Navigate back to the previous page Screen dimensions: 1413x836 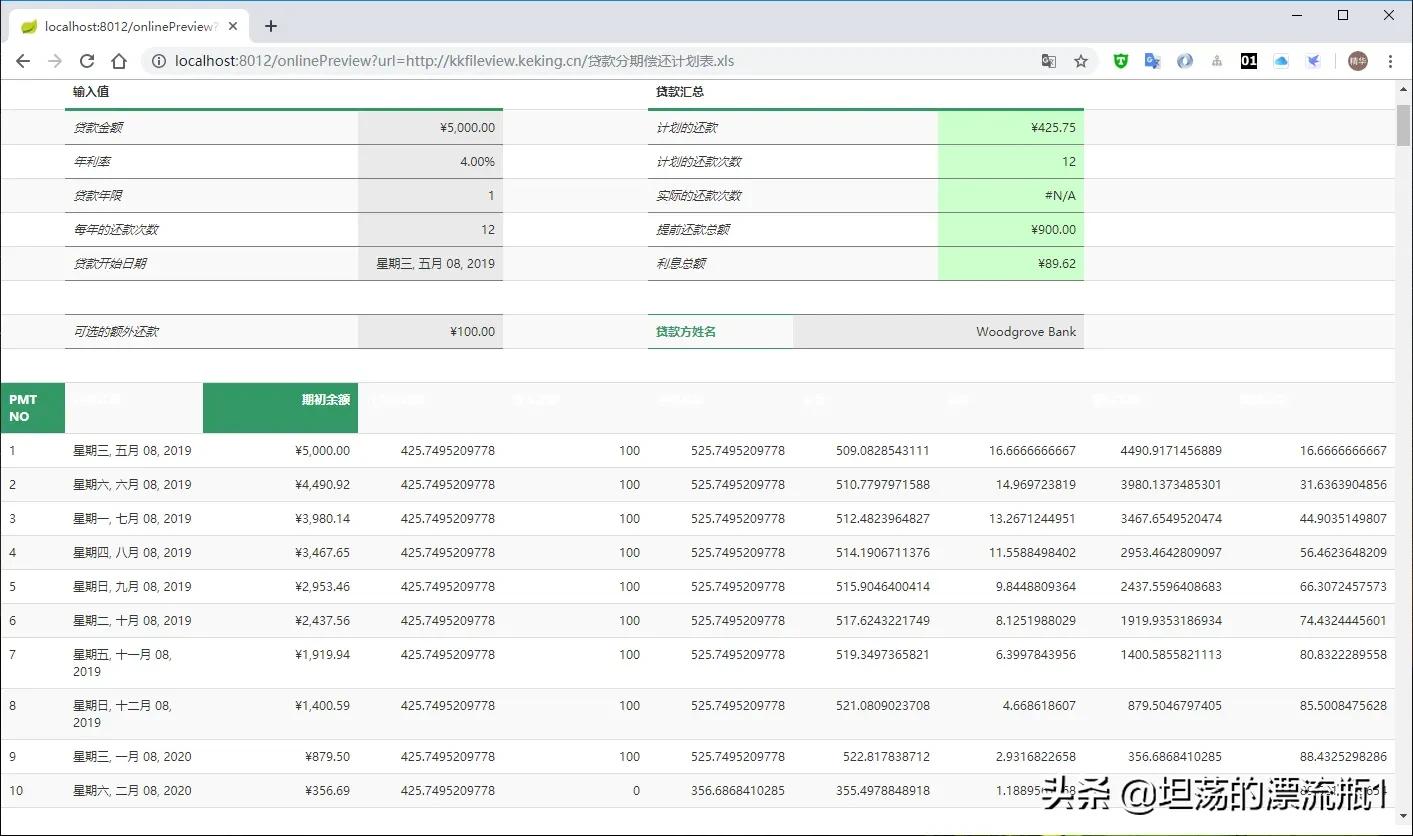(x=23, y=61)
